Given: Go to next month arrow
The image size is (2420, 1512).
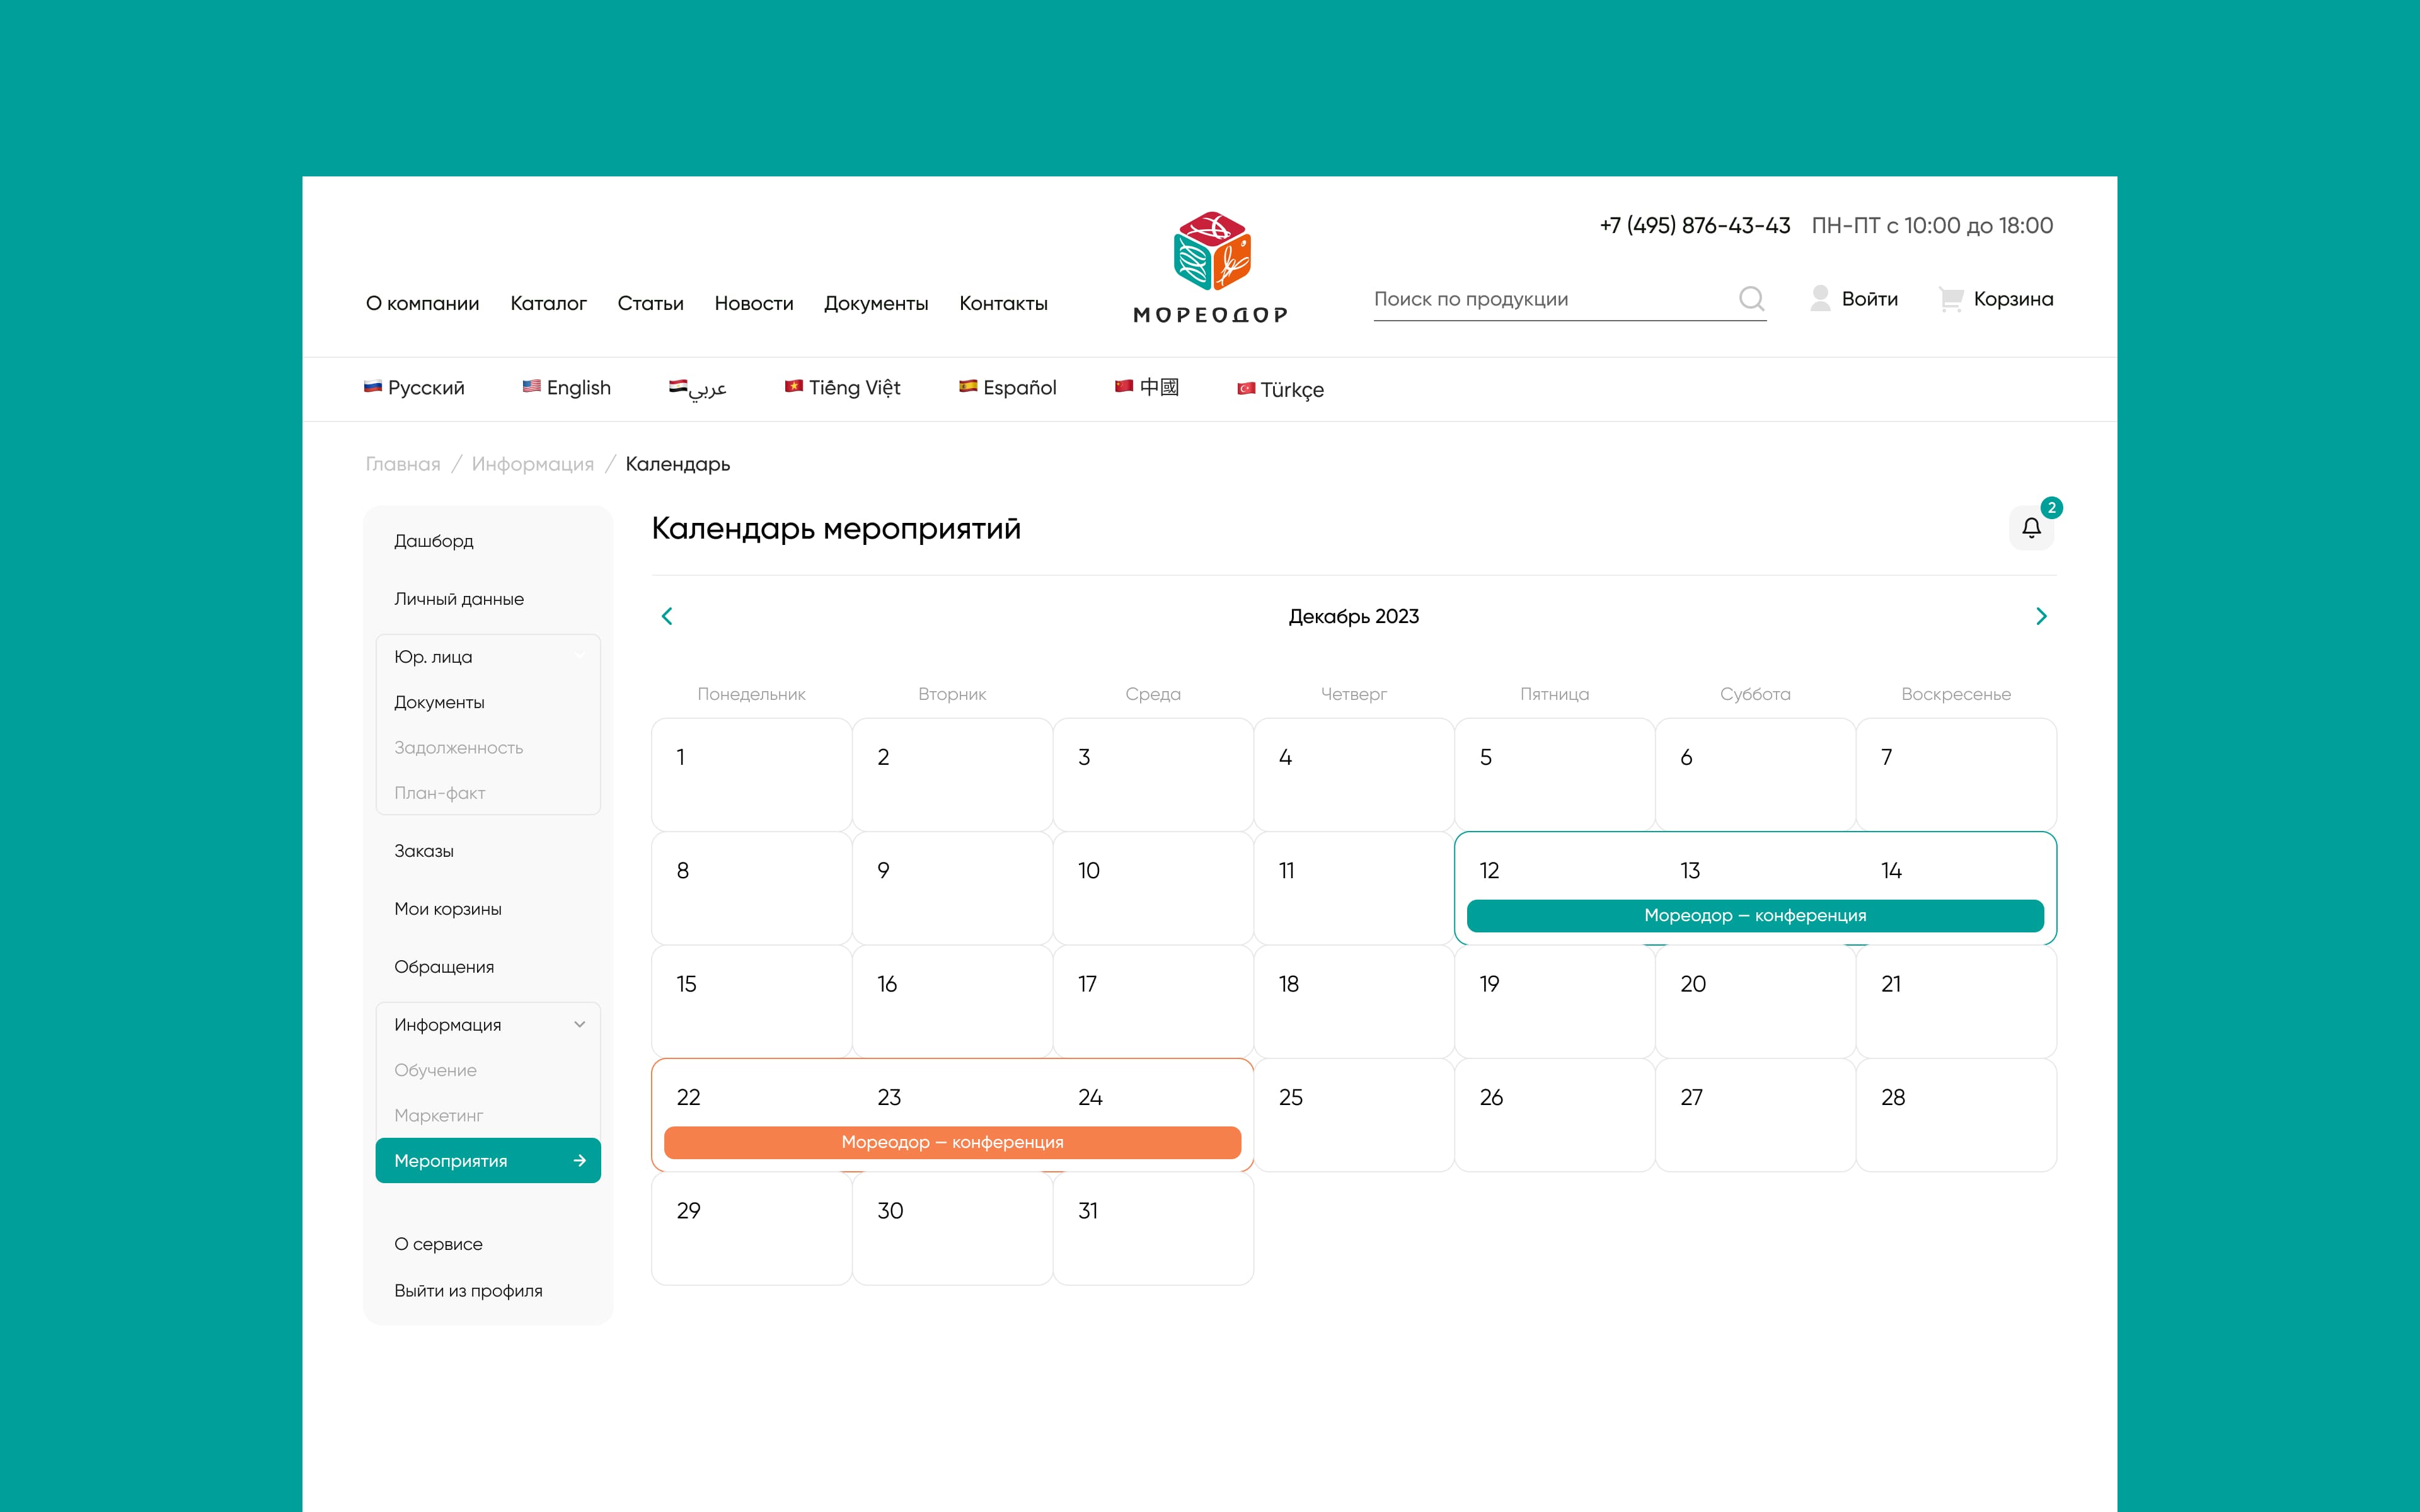Looking at the screenshot, I should click(2041, 616).
